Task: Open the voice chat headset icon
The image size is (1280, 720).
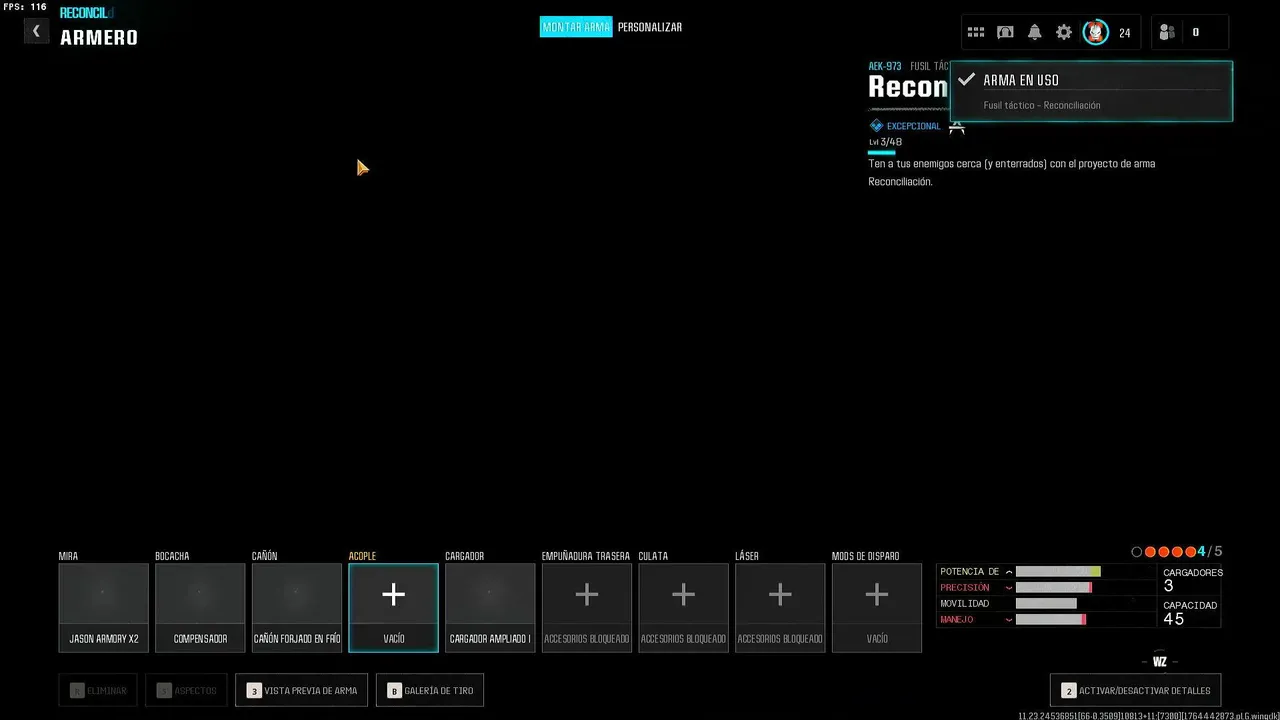Action: 1005,32
